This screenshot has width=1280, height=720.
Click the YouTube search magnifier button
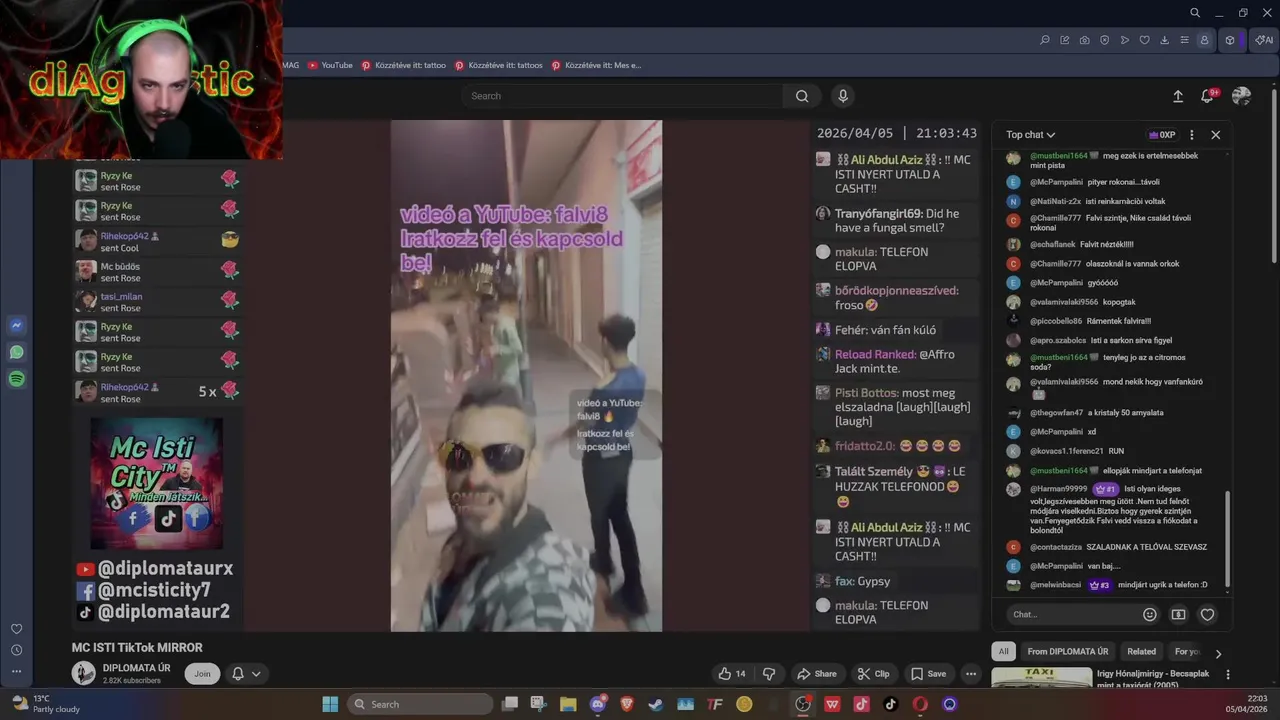802,96
